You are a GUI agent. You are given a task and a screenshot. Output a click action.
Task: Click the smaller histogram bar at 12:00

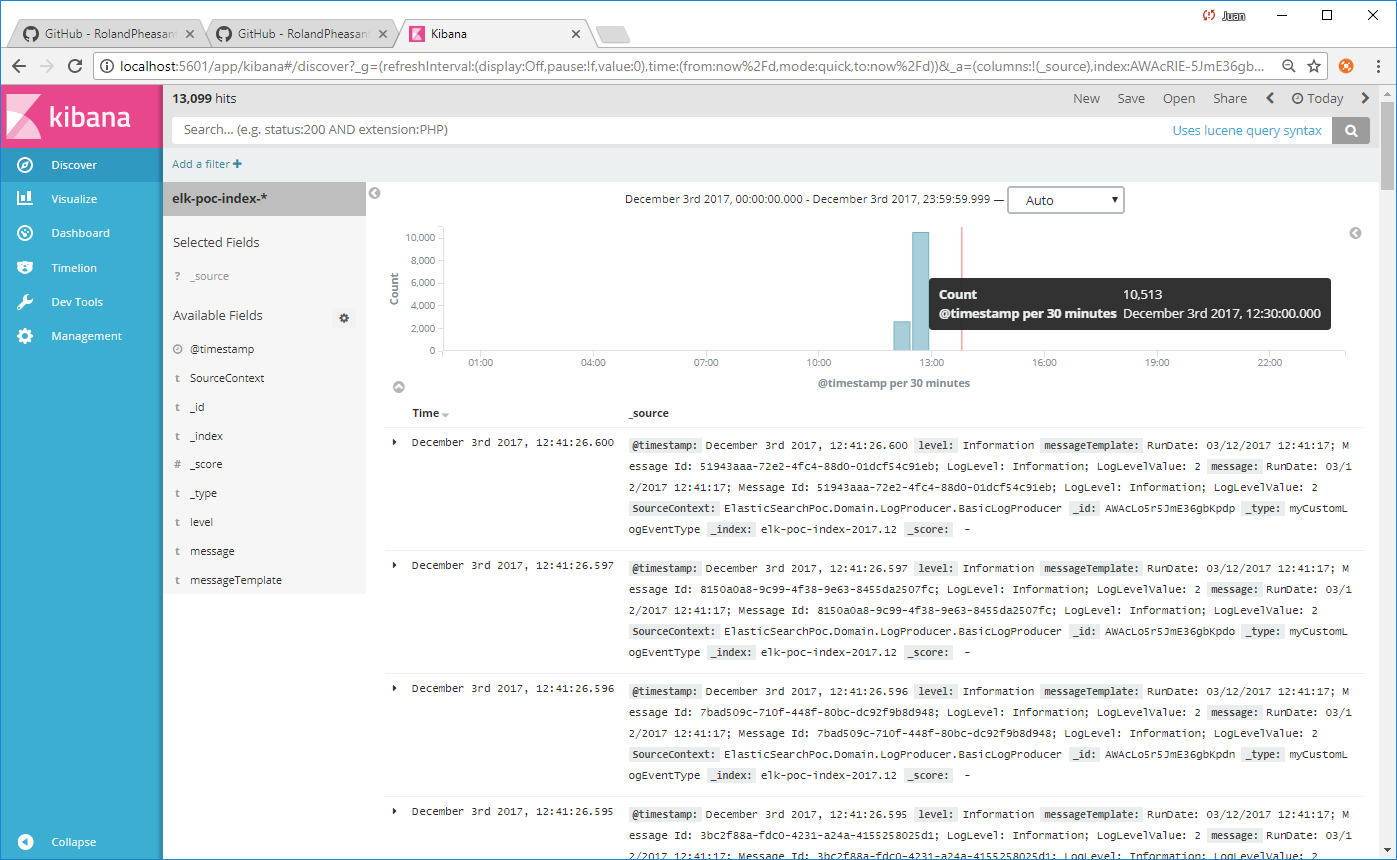click(902, 336)
